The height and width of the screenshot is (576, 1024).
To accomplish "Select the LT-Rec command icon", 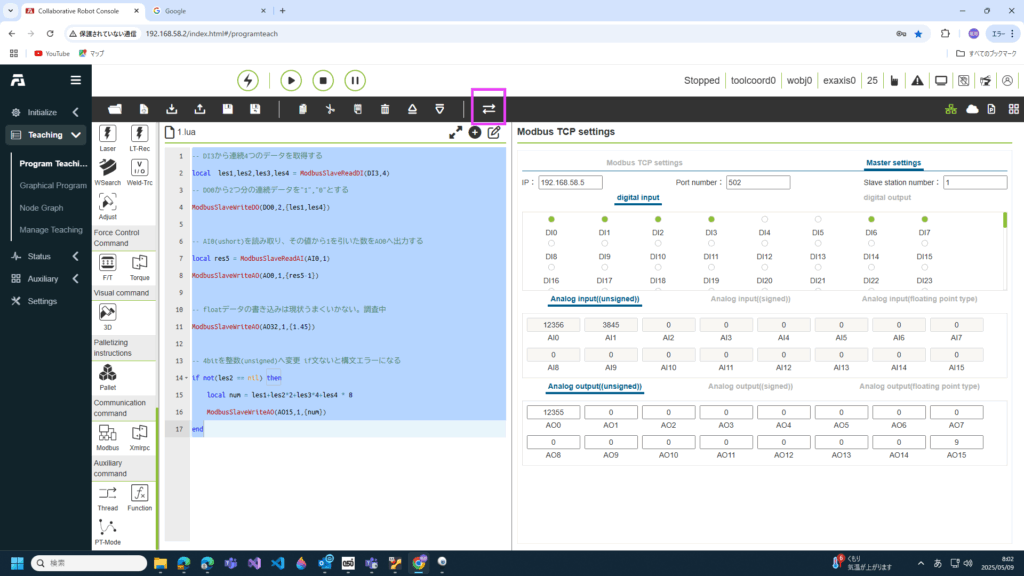I will click(x=139, y=138).
